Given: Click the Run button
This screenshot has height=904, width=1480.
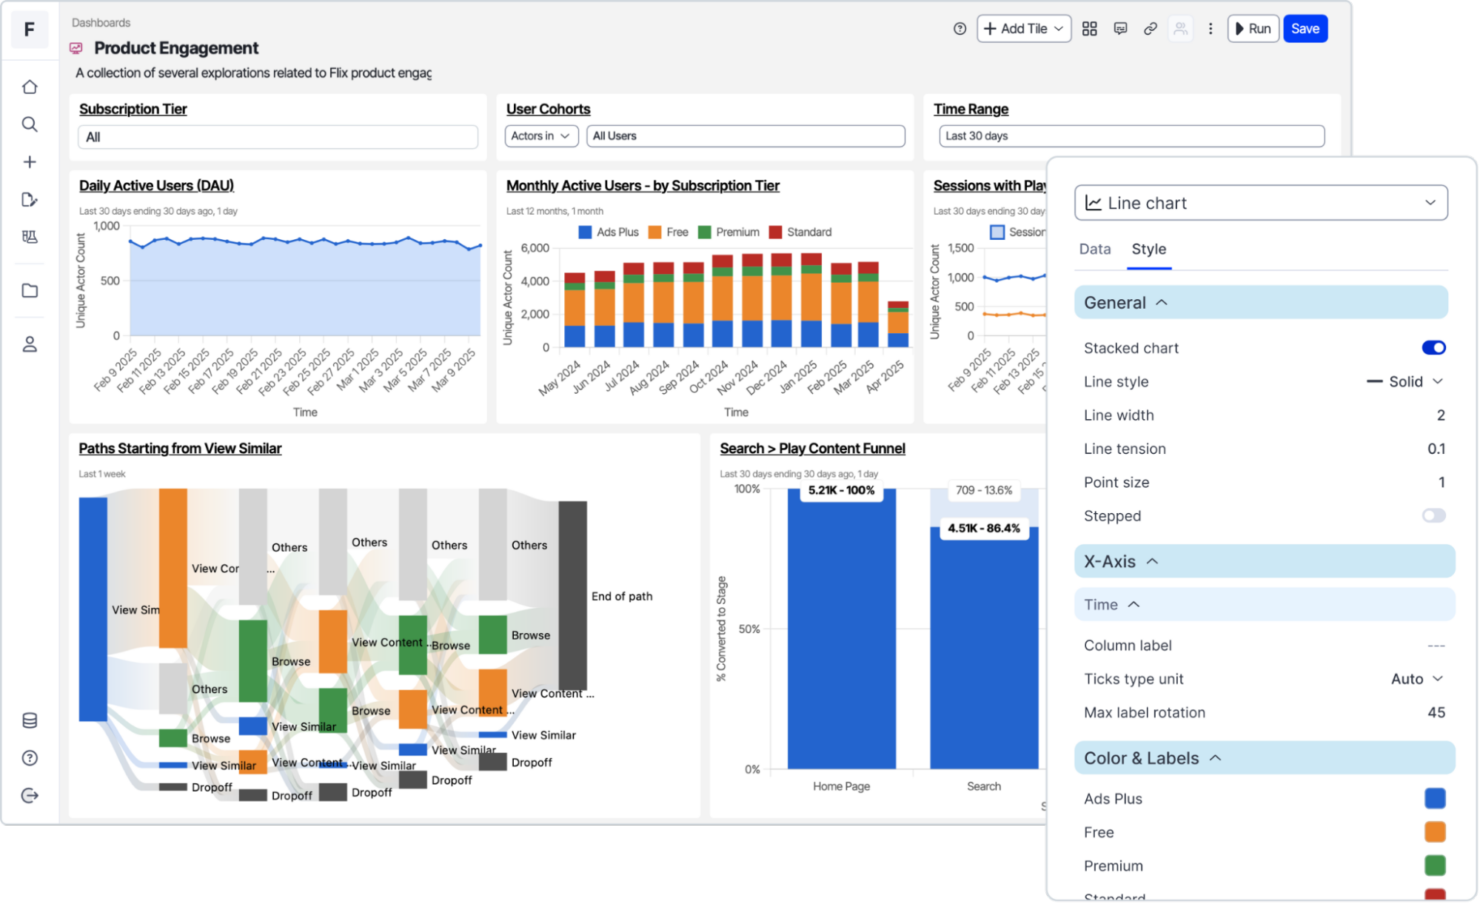Looking at the screenshot, I should pyautogui.click(x=1253, y=28).
